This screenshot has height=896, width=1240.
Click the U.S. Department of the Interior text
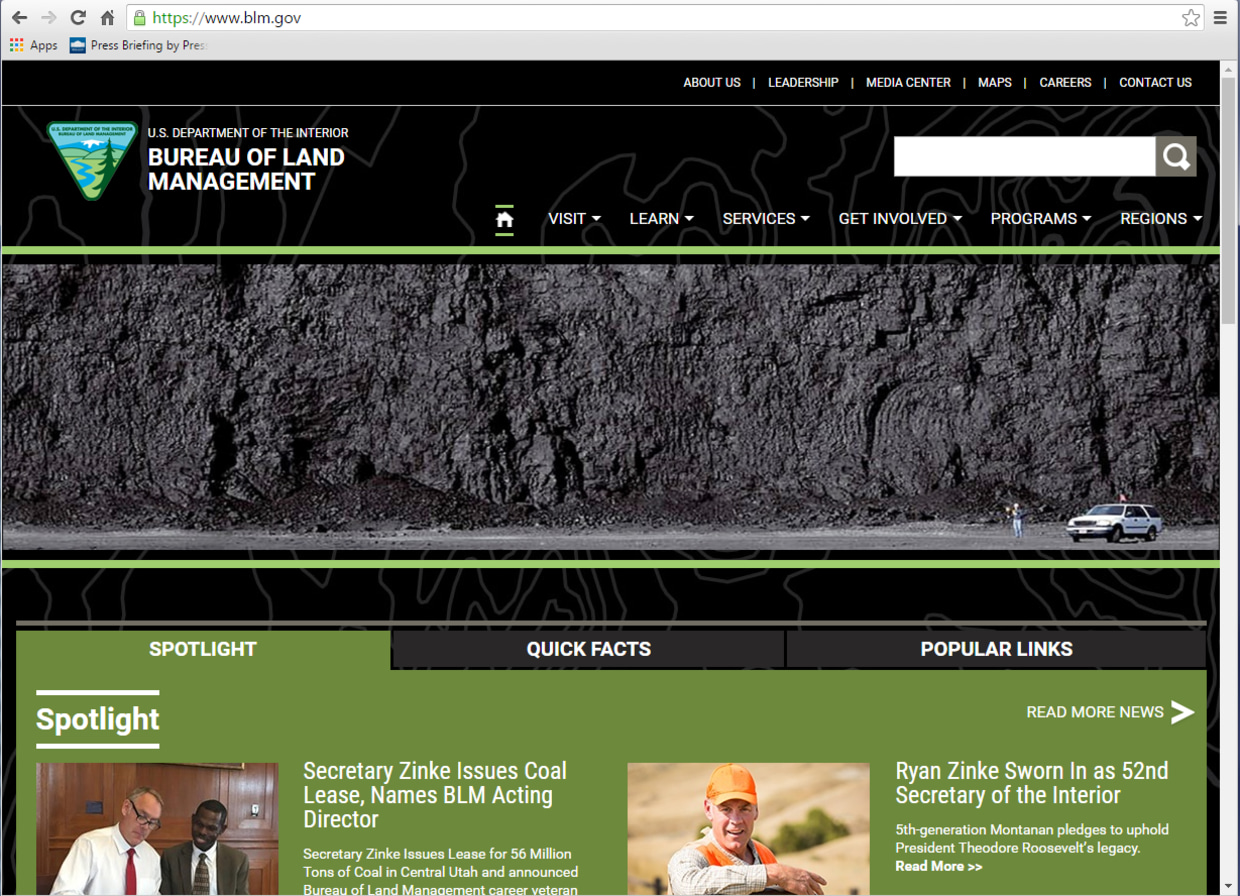[x=248, y=133]
